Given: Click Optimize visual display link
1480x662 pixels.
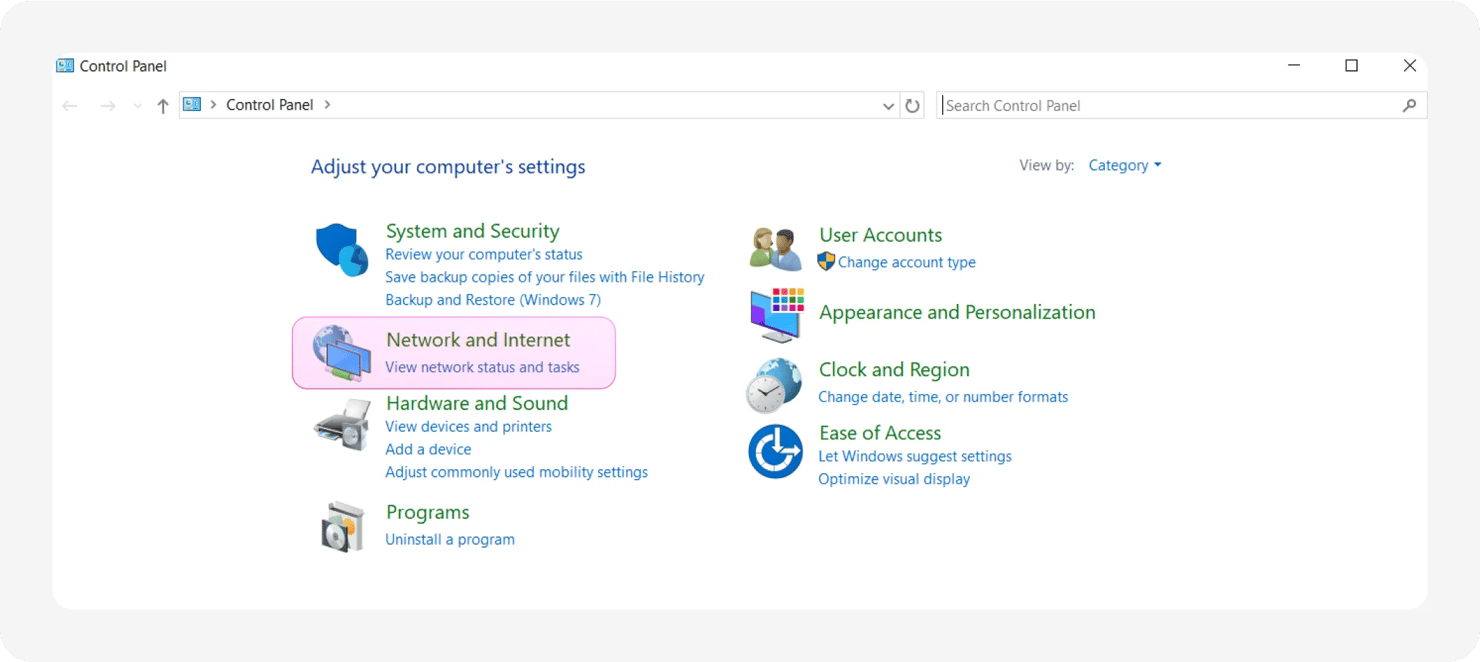Looking at the screenshot, I should (894, 479).
